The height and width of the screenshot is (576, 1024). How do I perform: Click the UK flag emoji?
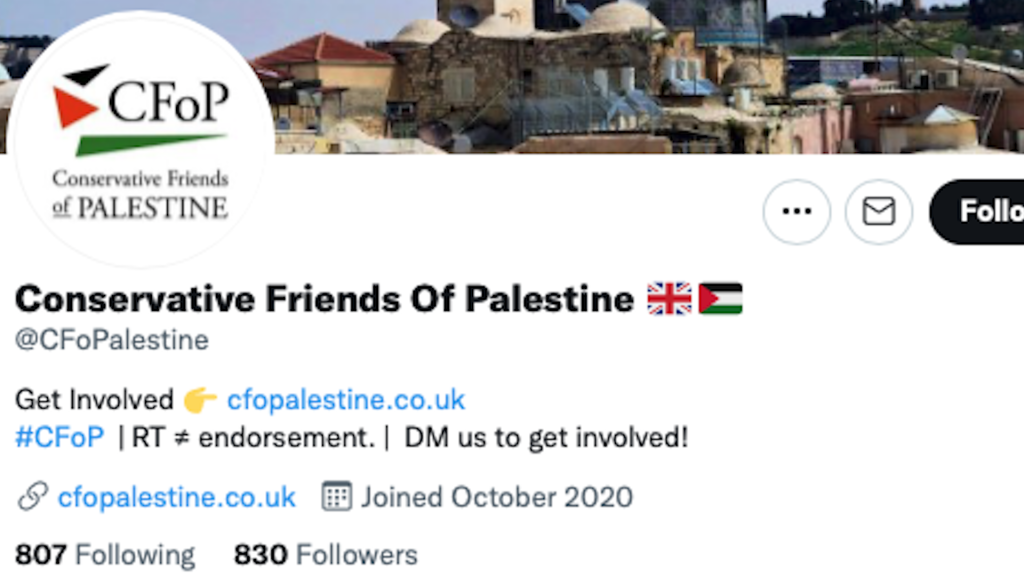(669, 299)
